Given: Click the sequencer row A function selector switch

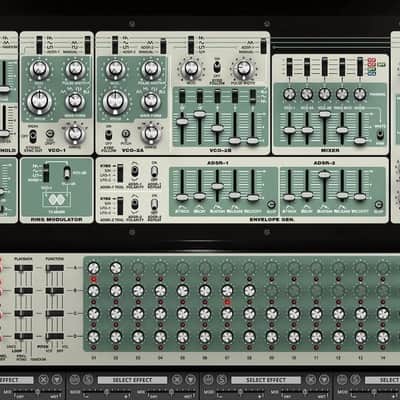Looking at the screenshot, I should [x=55, y=268].
